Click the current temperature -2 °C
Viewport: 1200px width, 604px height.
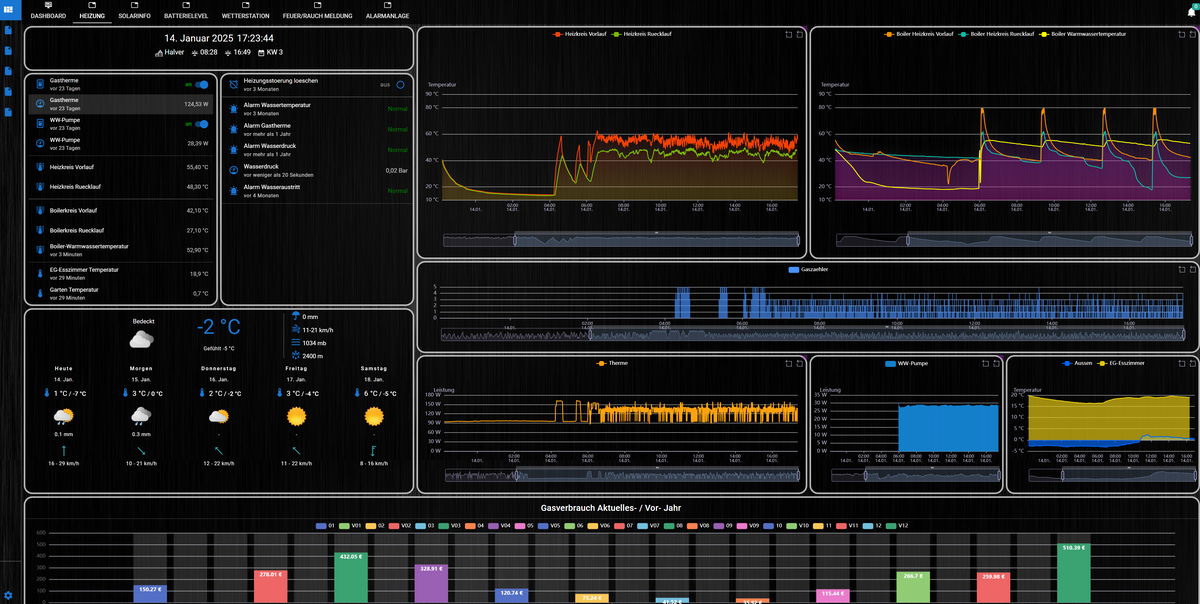[x=218, y=327]
